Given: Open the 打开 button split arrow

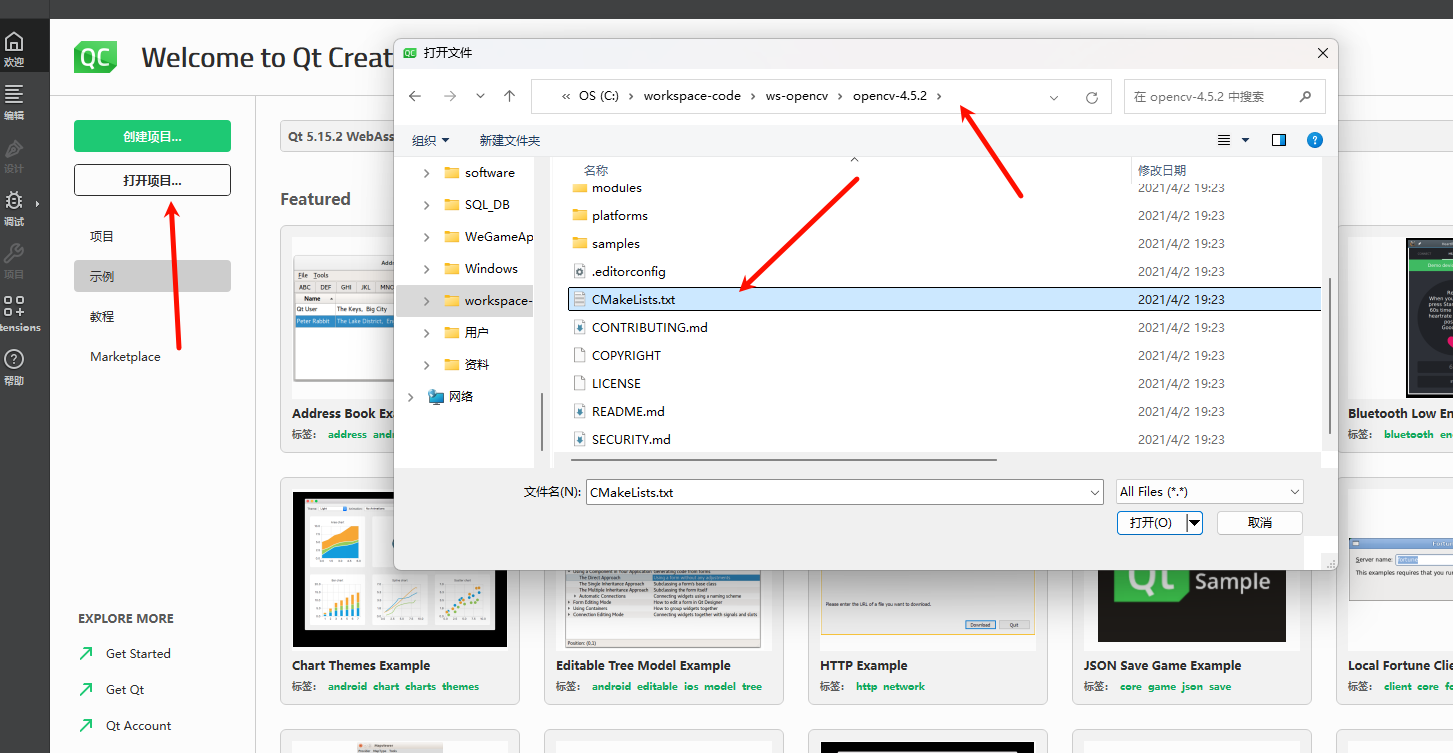Looking at the screenshot, I should coord(1195,523).
